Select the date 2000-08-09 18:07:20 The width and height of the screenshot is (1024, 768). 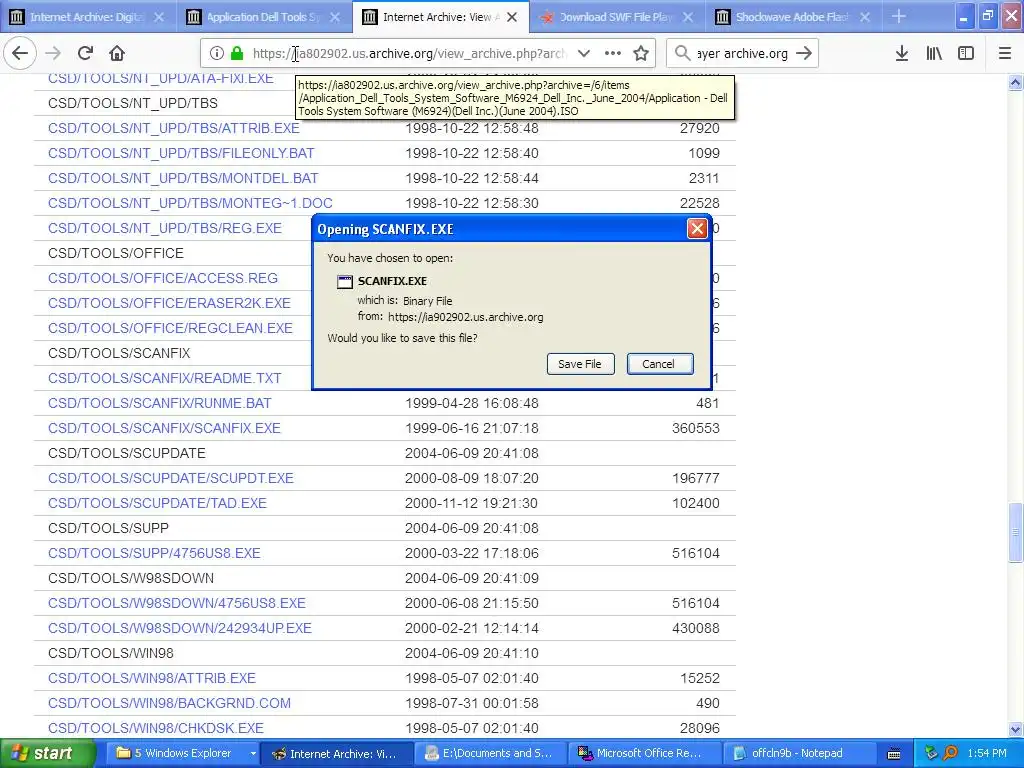472,478
